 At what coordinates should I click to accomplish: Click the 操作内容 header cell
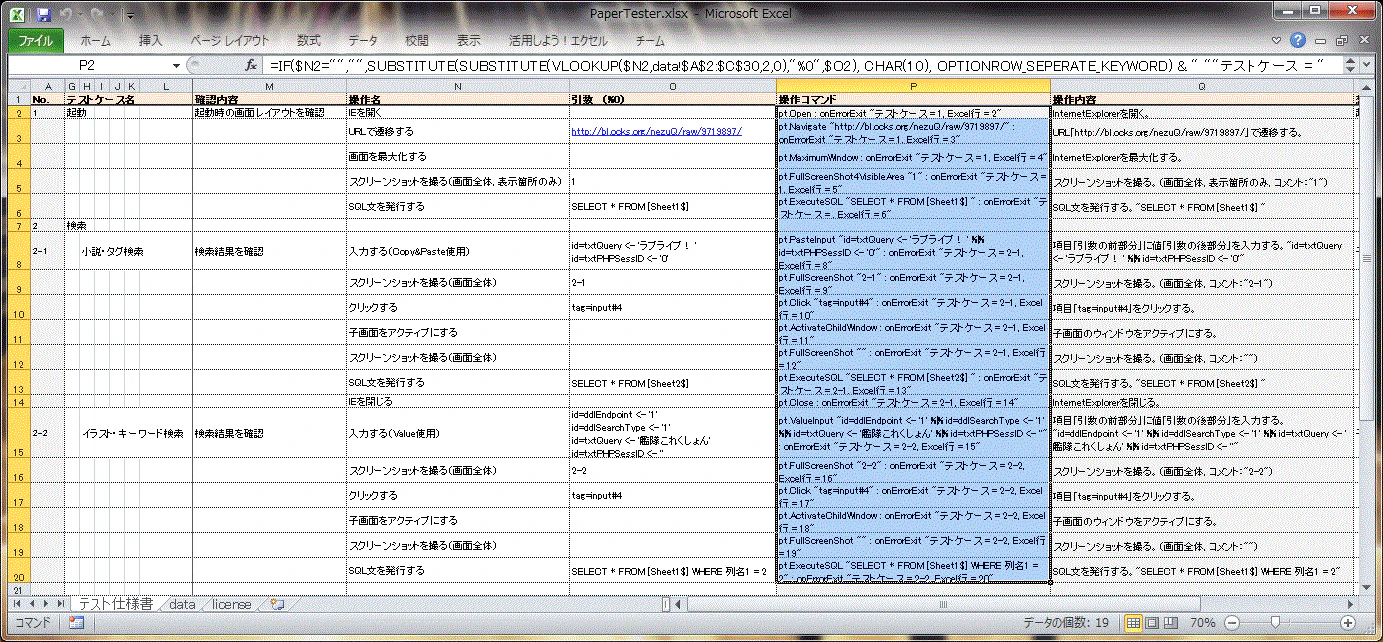click(x=1201, y=100)
